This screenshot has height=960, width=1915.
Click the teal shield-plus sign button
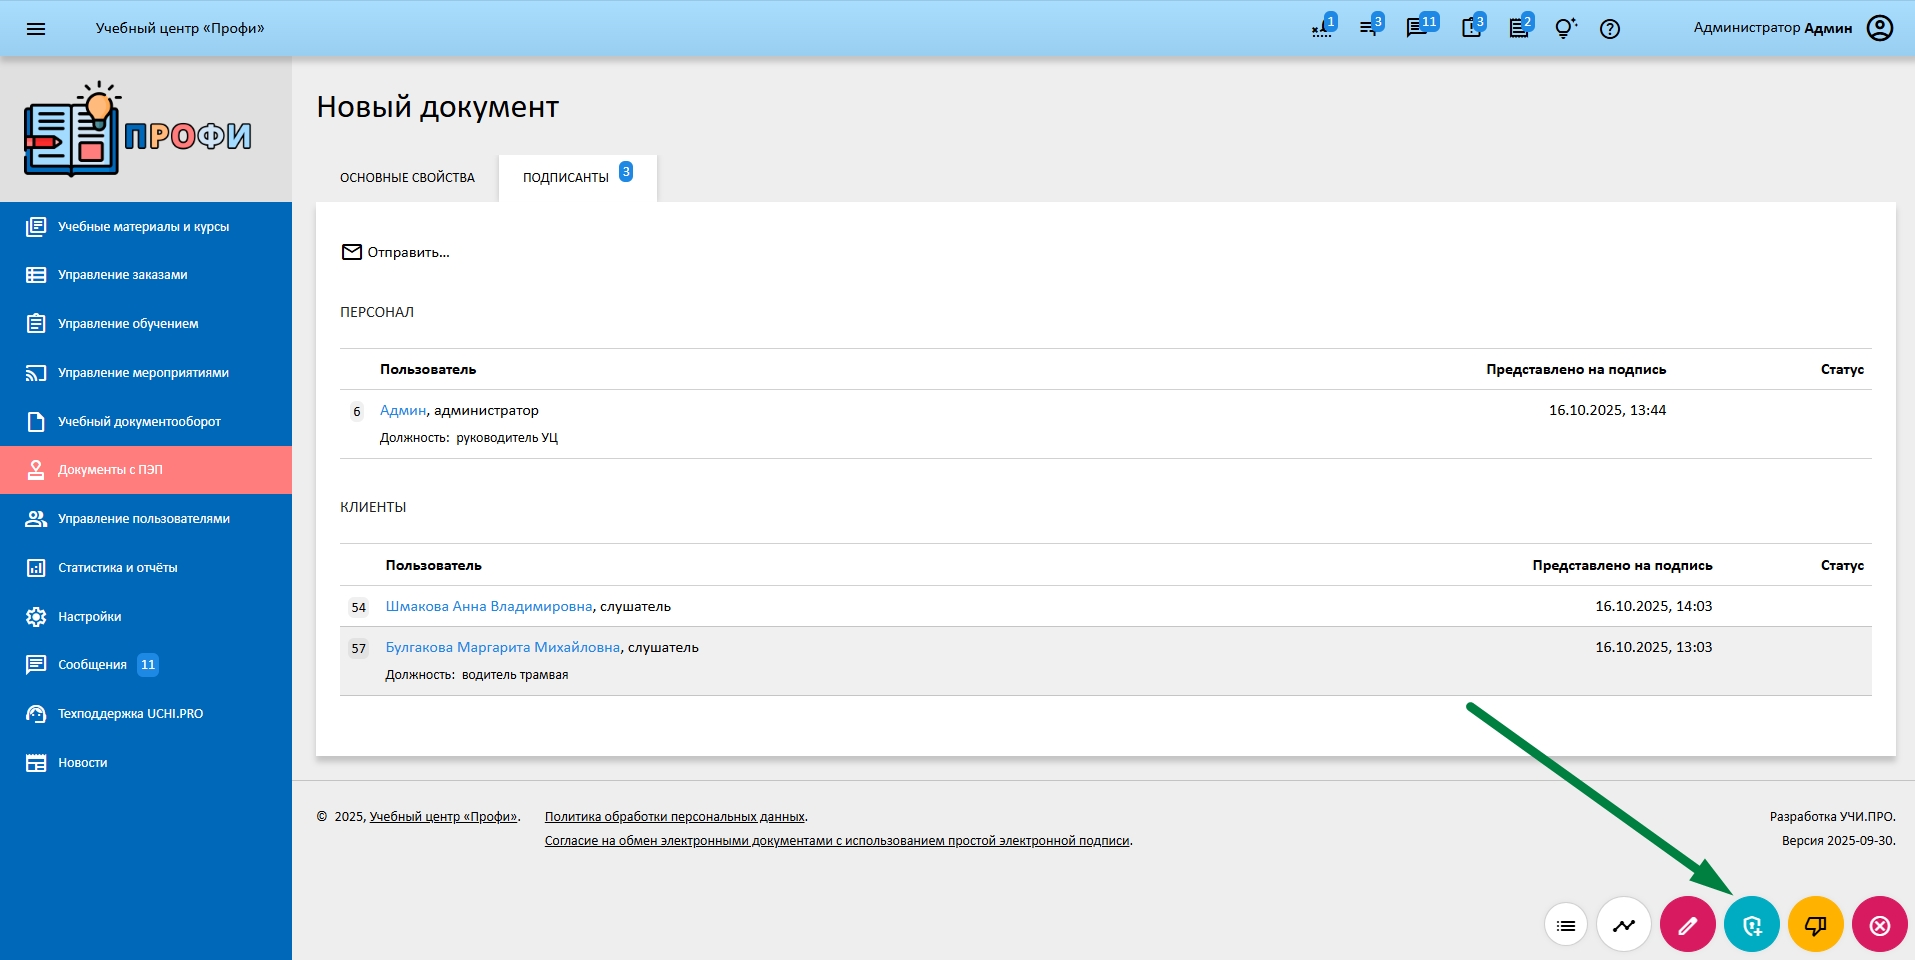(x=1751, y=925)
